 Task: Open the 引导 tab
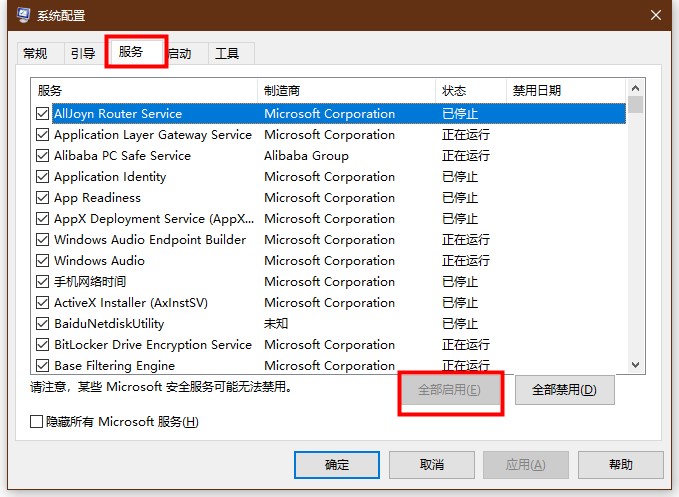pos(82,53)
